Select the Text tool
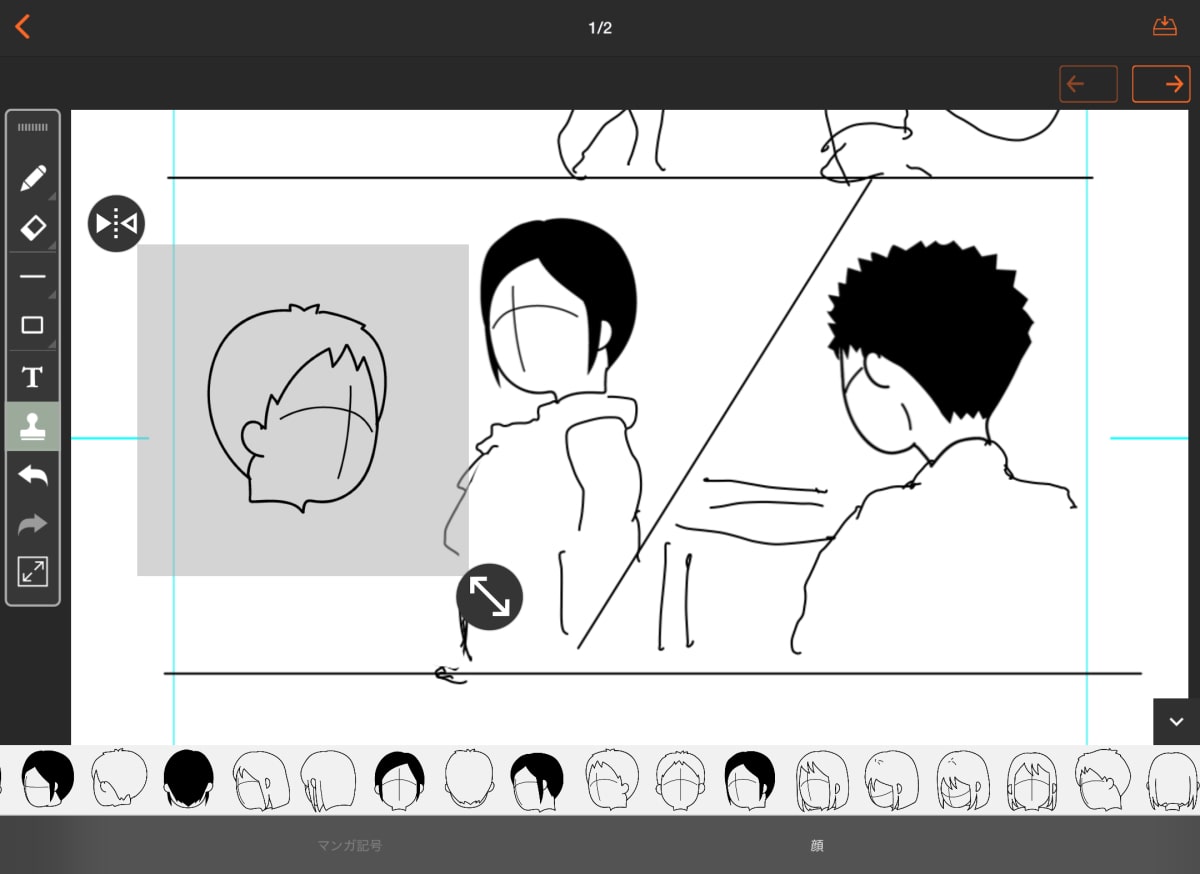 33,376
